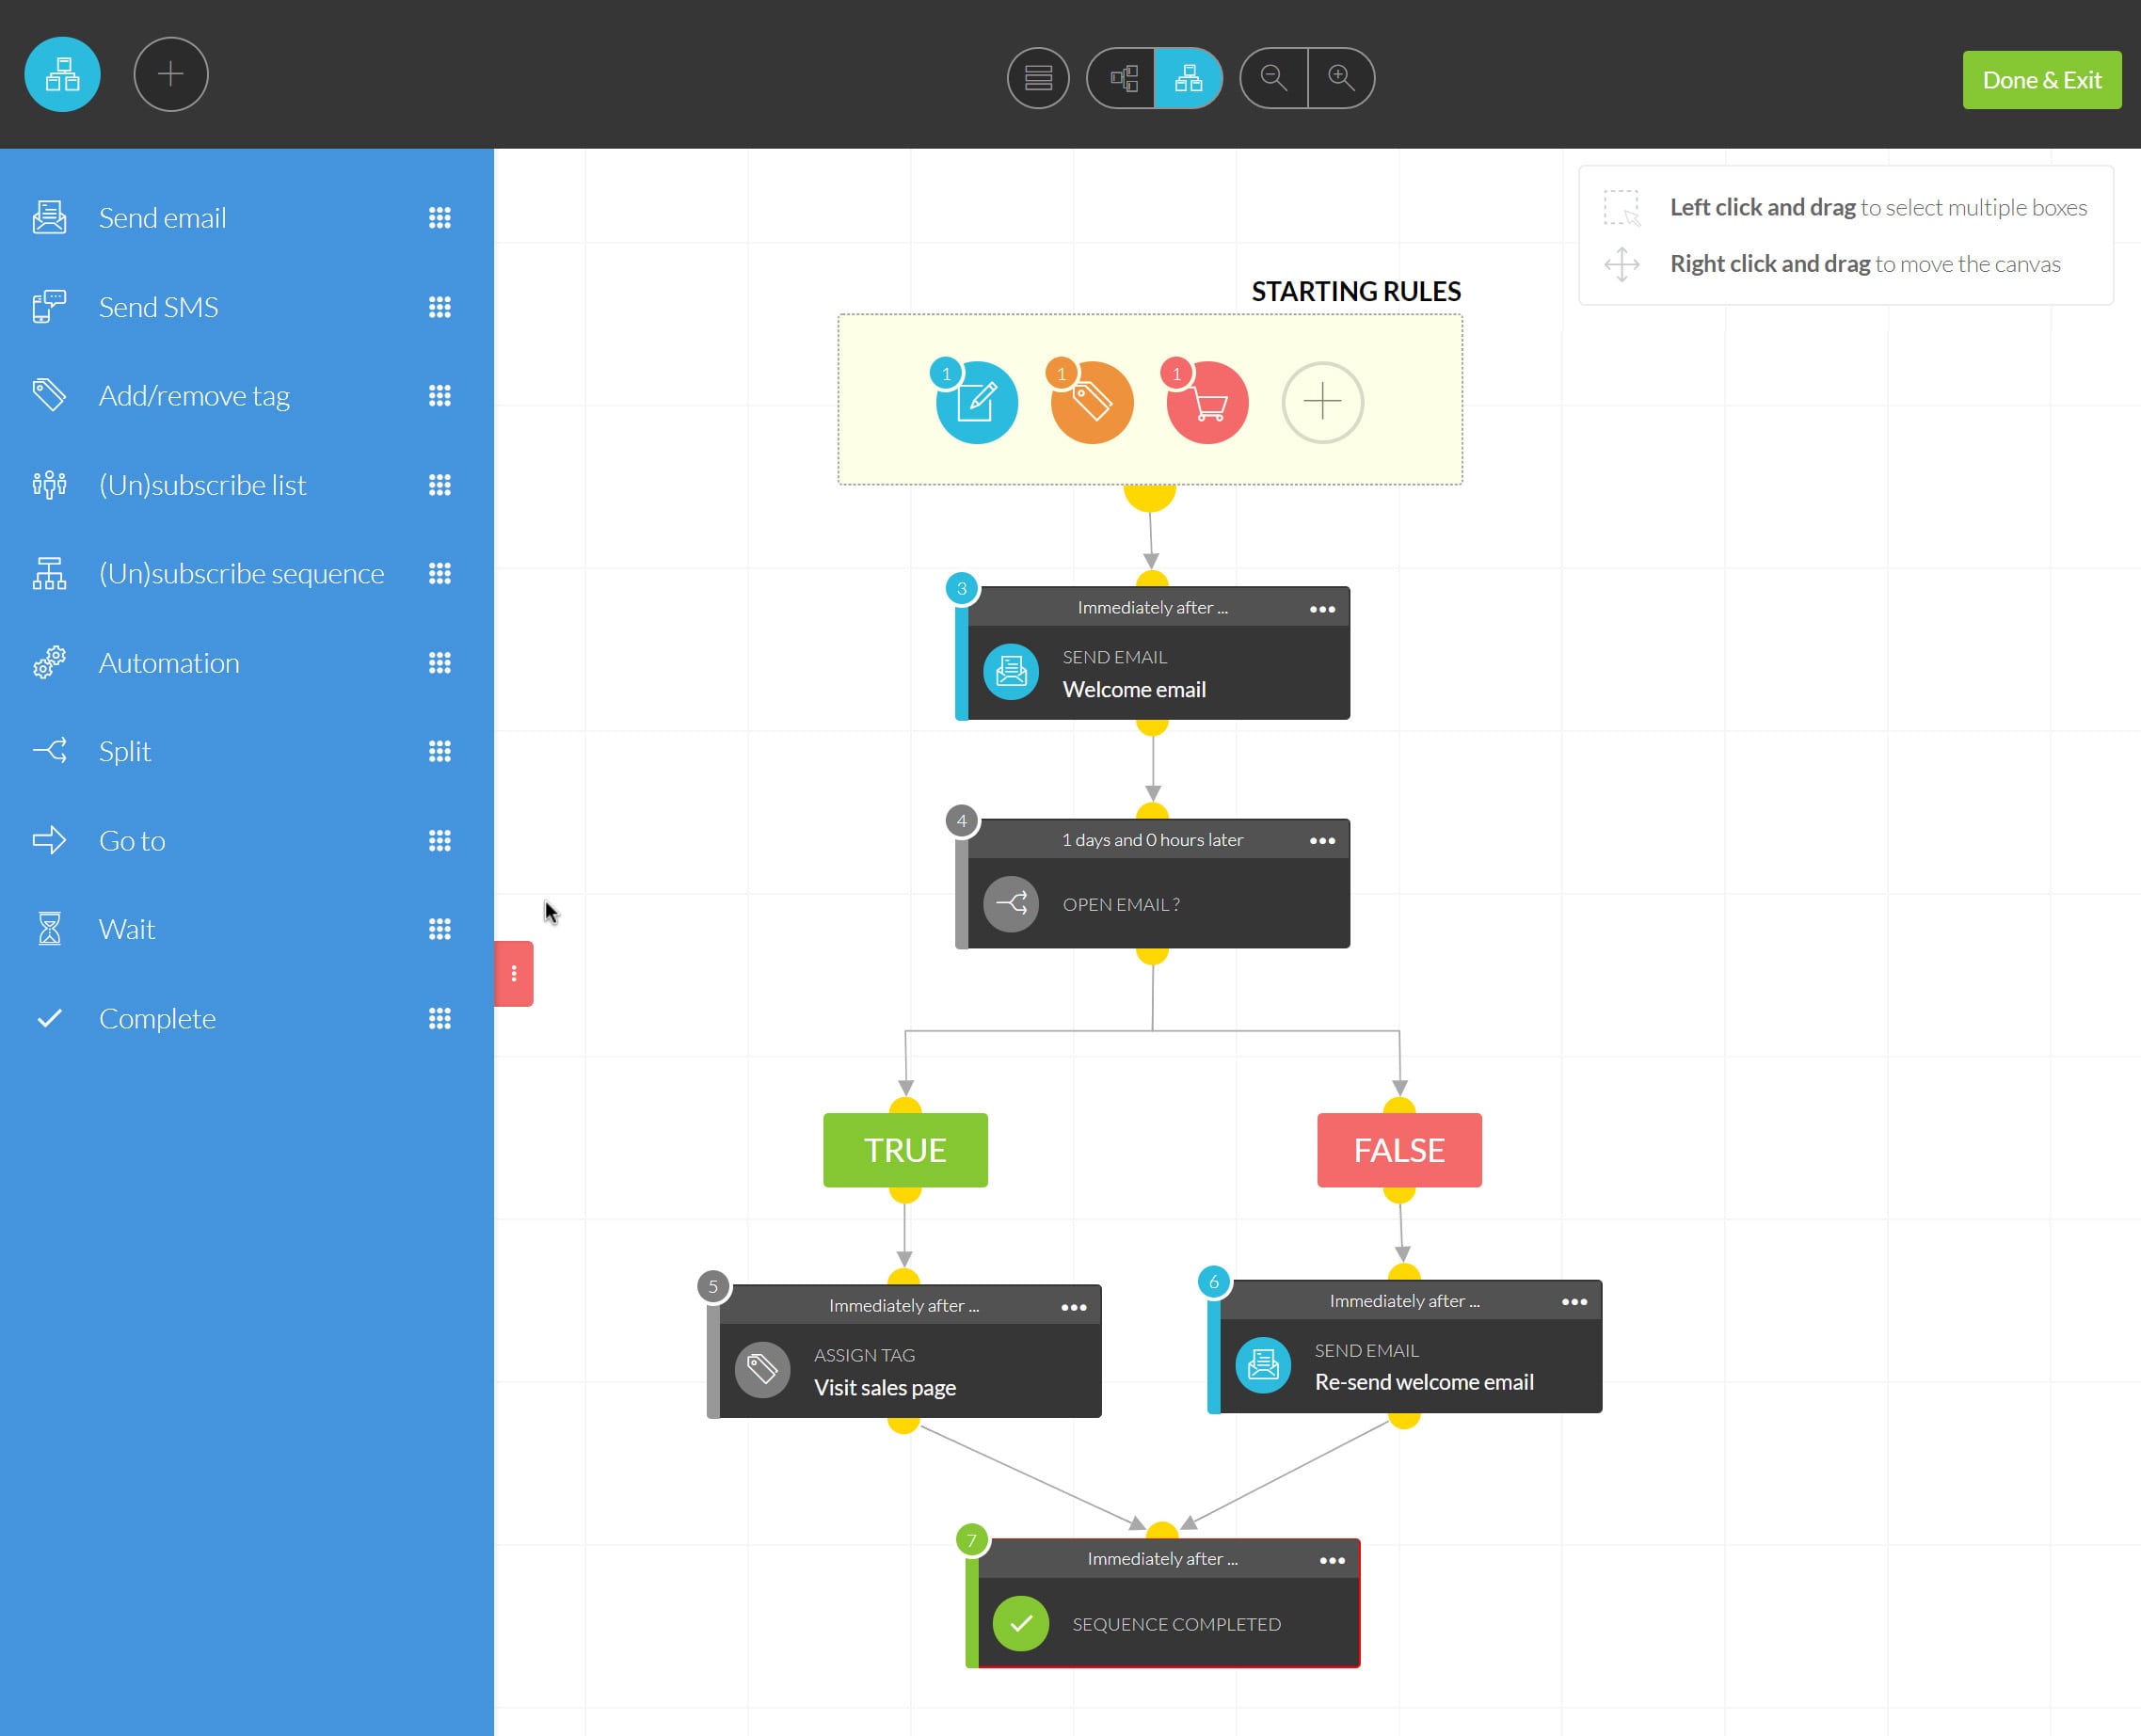Click the Complete sidebar icon
Viewport: 2141px width, 1736px height.
click(x=50, y=1017)
